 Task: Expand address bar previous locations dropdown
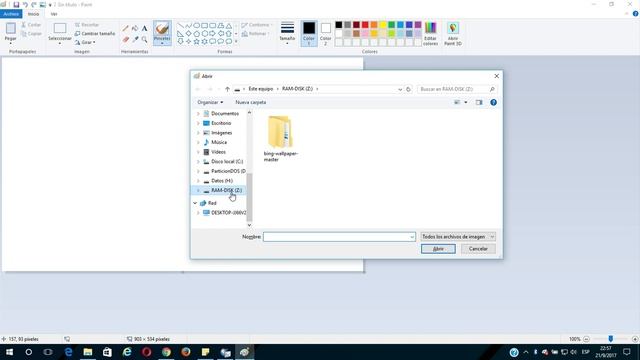[x=400, y=89]
